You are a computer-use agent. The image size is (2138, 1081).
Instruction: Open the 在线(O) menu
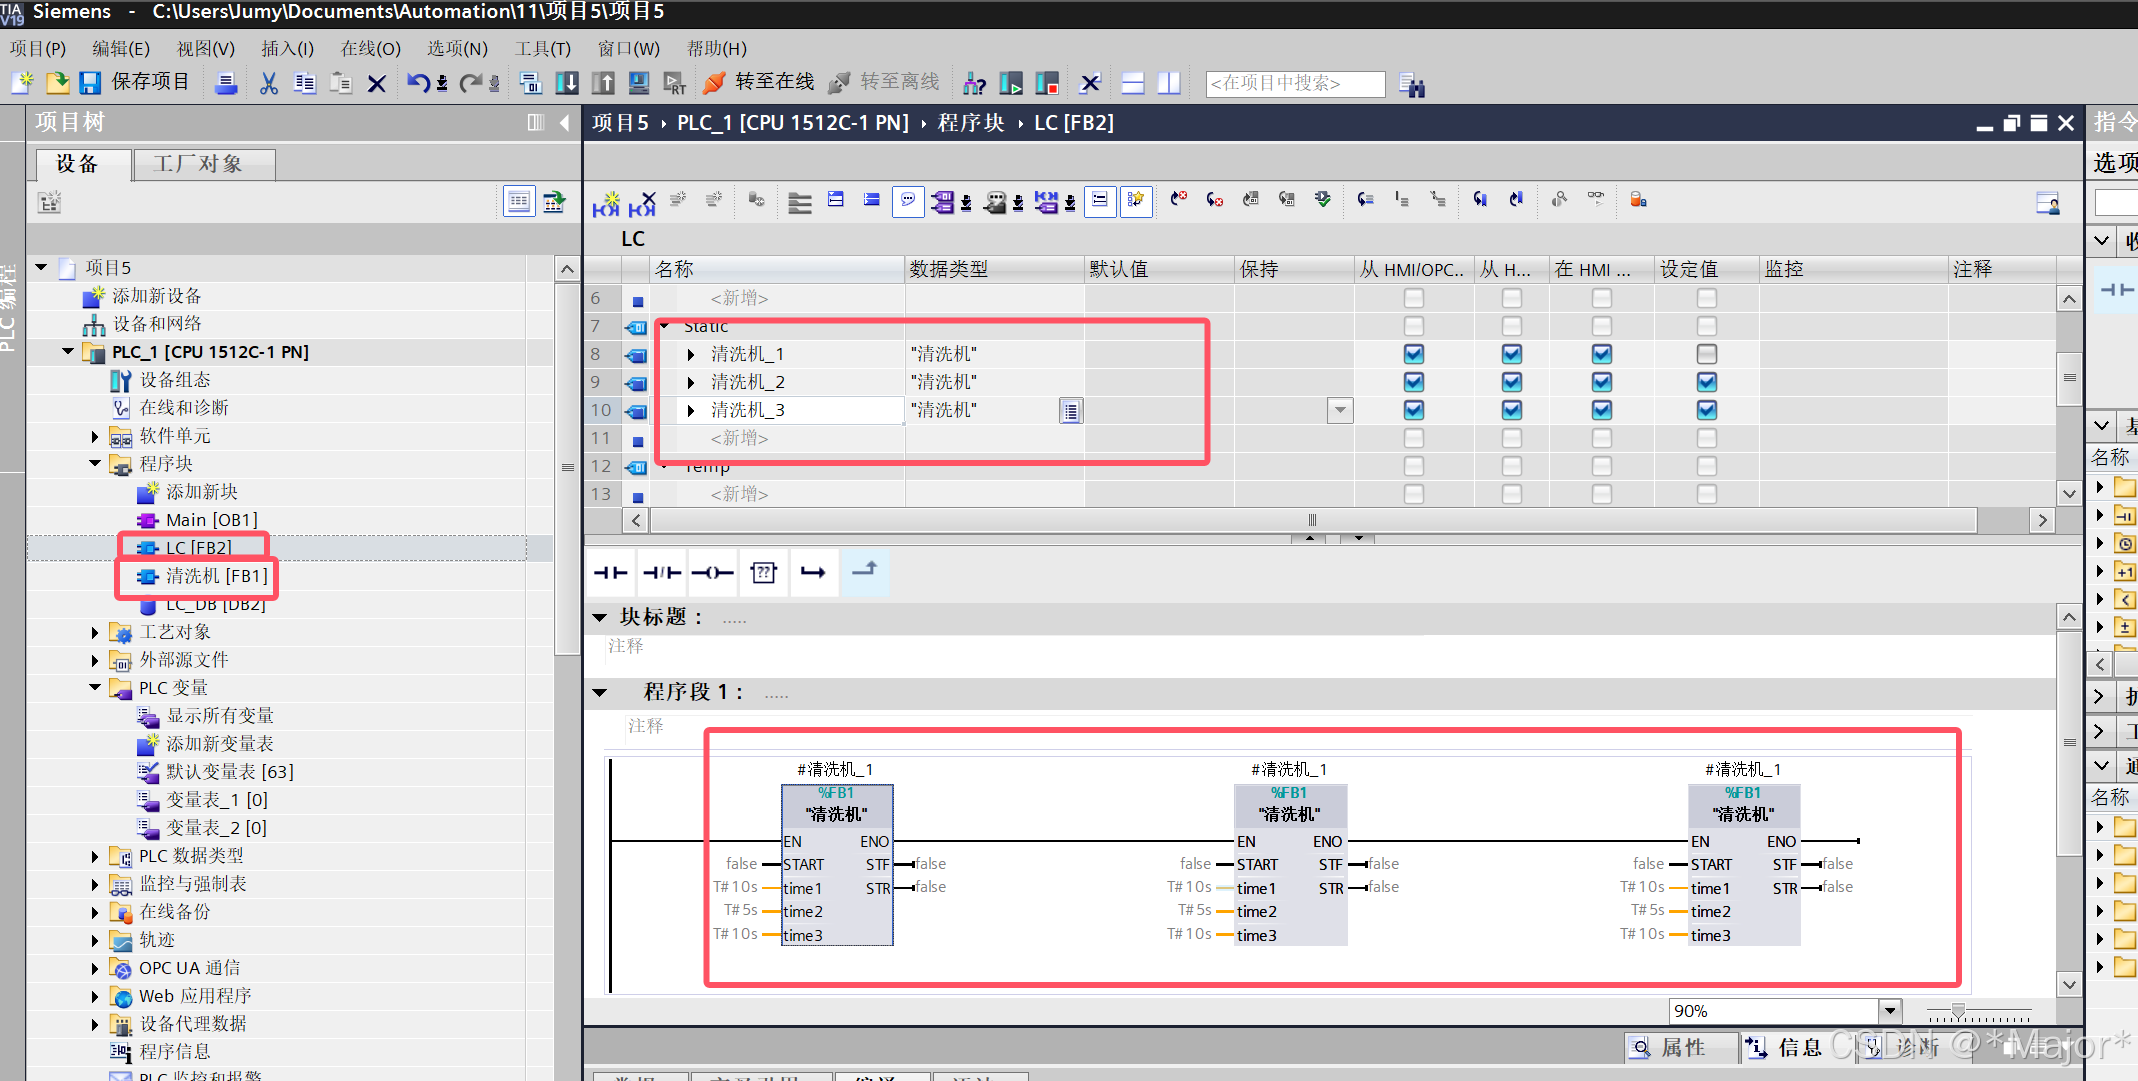tap(370, 48)
